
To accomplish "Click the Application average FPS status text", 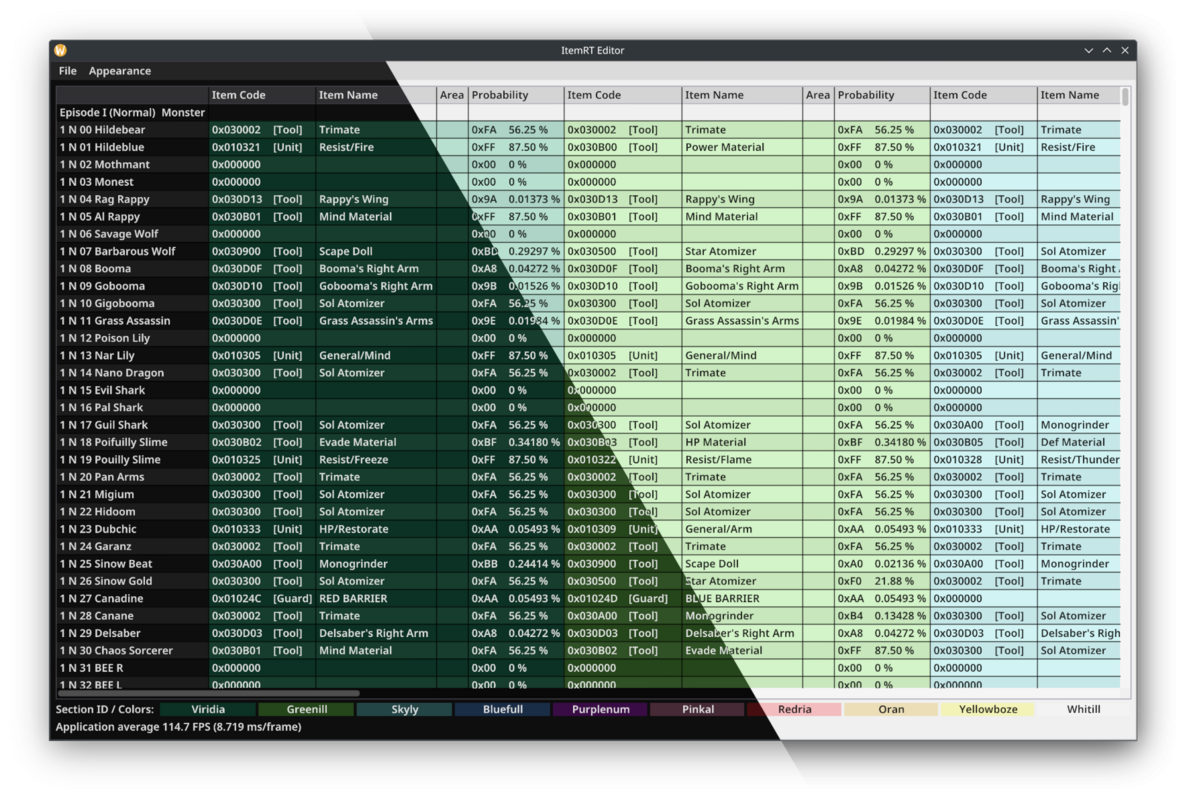I will pyautogui.click(x=179, y=727).
